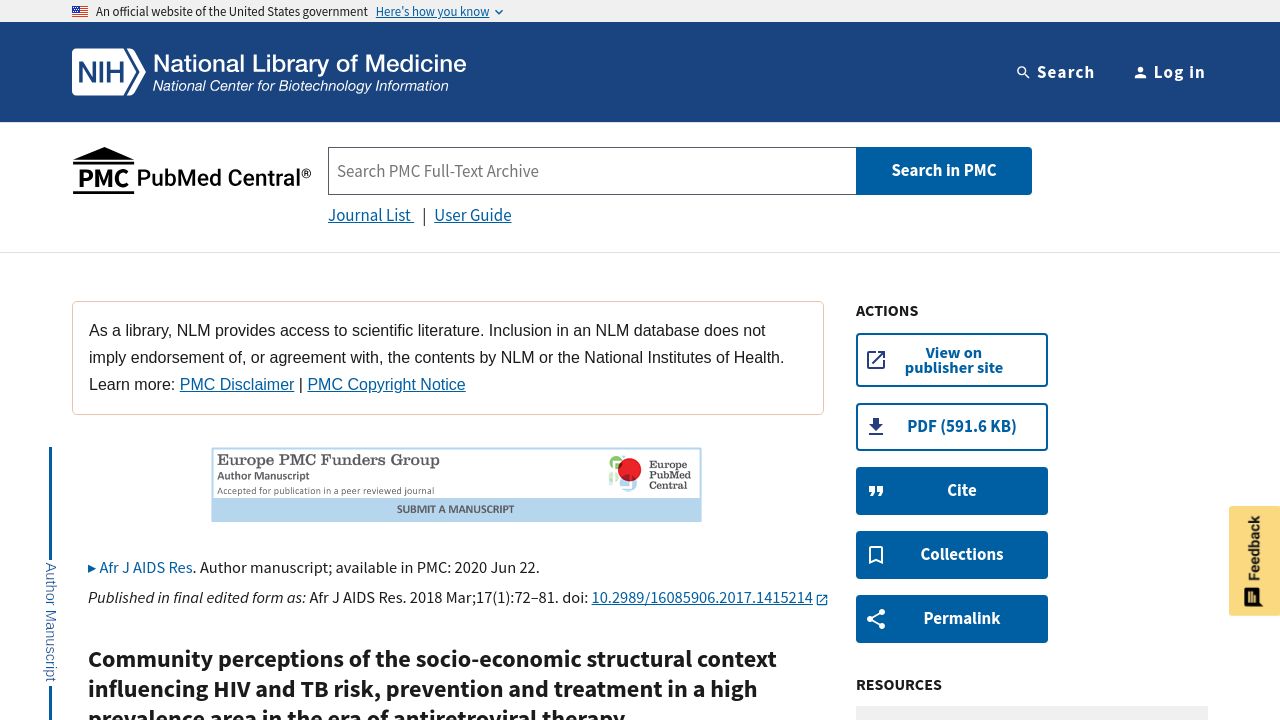
Task: Click the Europe PMC Funders Group banner
Action: [x=456, y=485]
